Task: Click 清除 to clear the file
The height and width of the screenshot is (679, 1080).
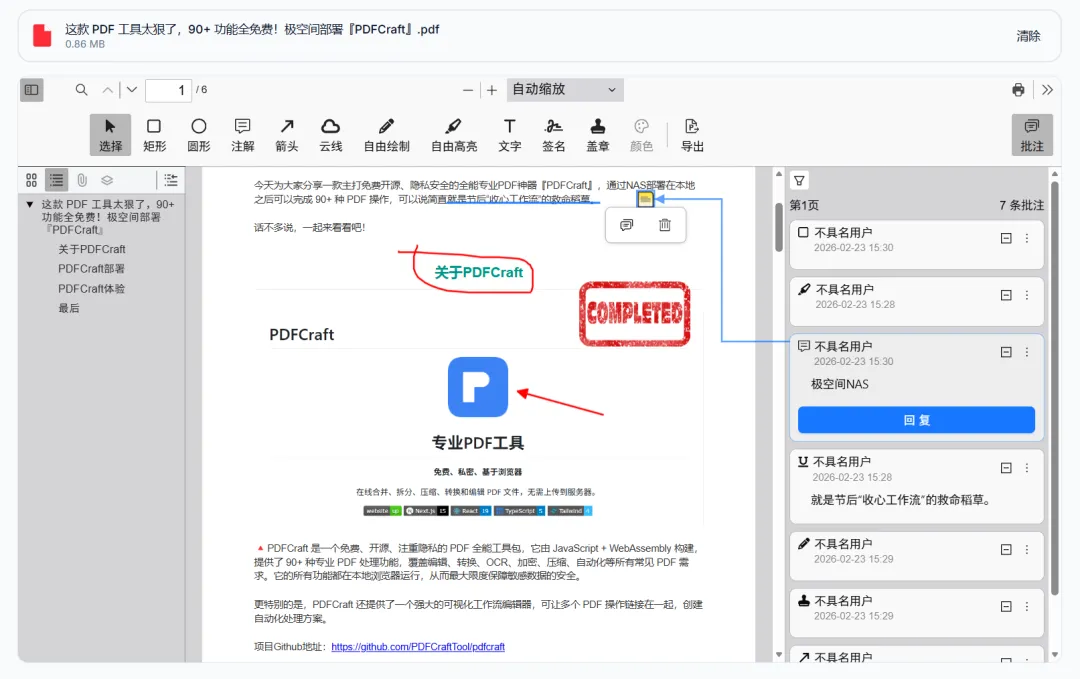Action: [1028, 36]
